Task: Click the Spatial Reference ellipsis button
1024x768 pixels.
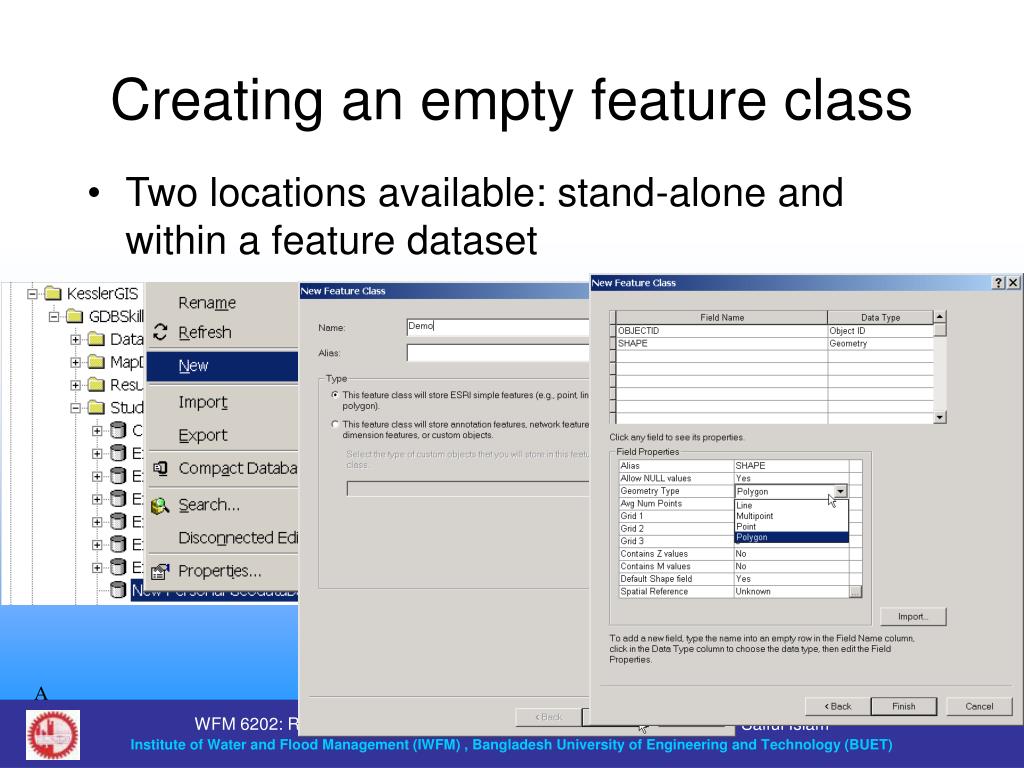Action: [856, 592]
